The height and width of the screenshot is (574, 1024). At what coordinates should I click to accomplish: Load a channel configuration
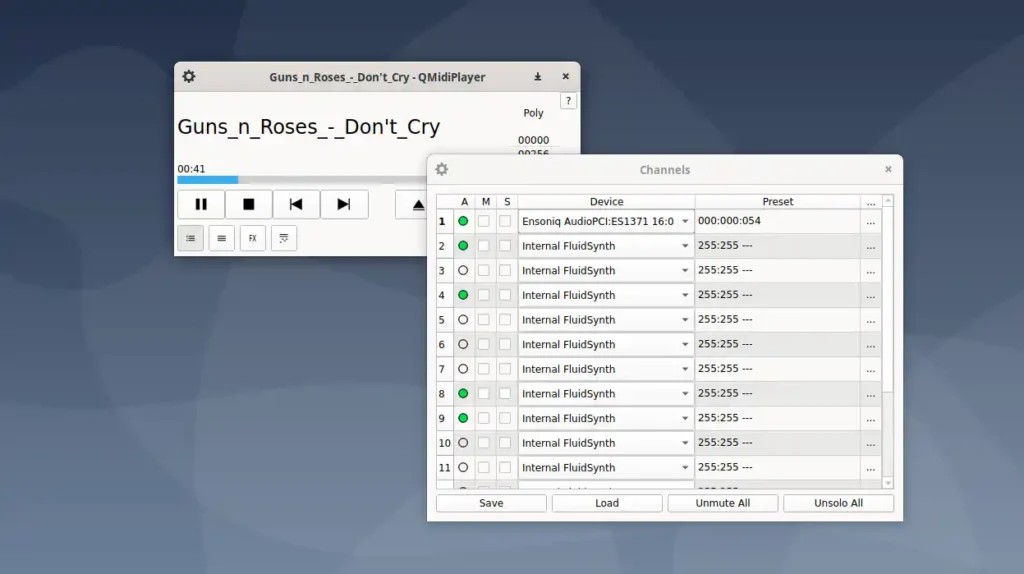click(607, 503)
